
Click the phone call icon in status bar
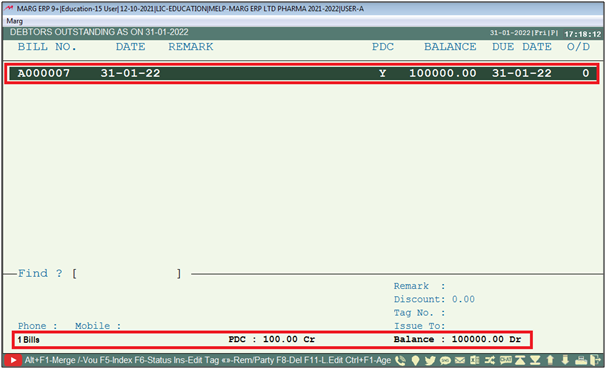pos(400,360)
